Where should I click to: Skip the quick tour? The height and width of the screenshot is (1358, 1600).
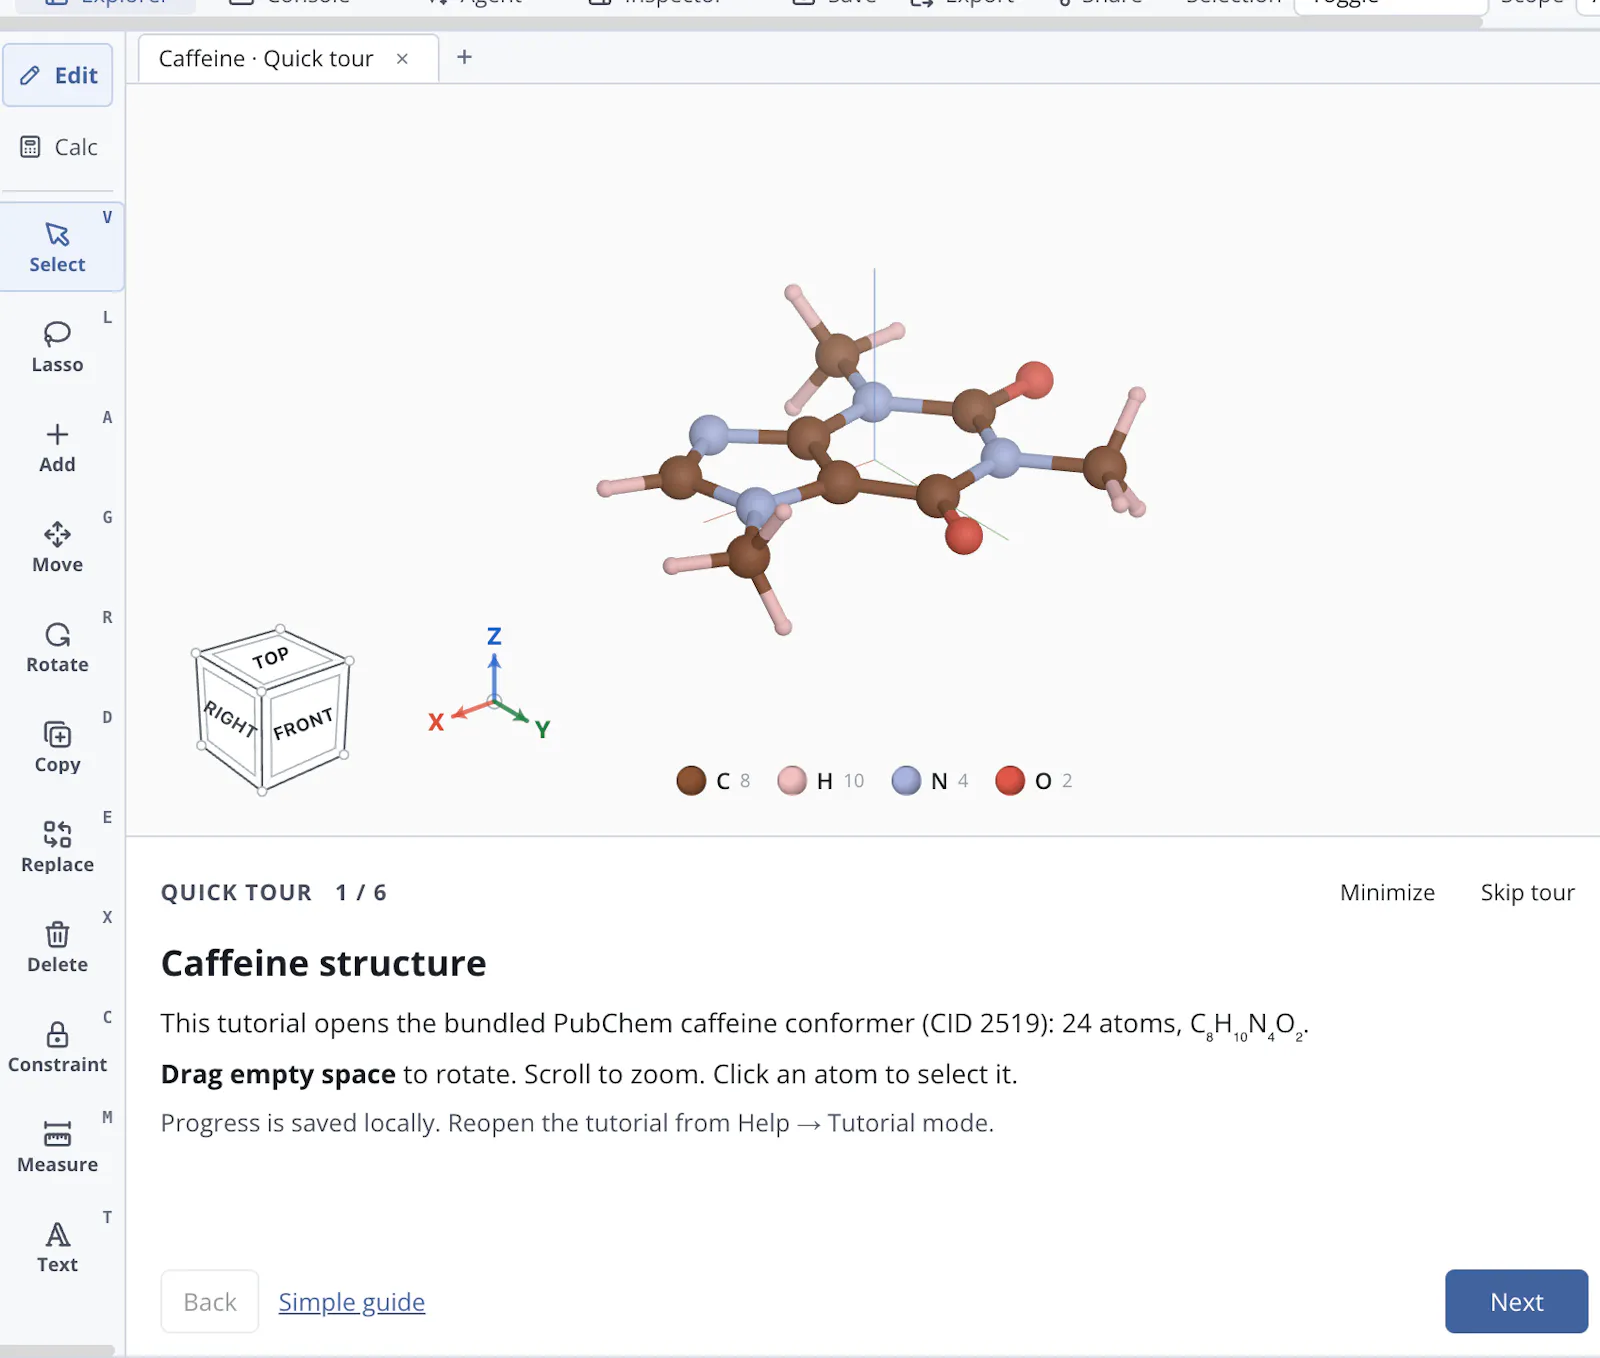click(1527, 892)
